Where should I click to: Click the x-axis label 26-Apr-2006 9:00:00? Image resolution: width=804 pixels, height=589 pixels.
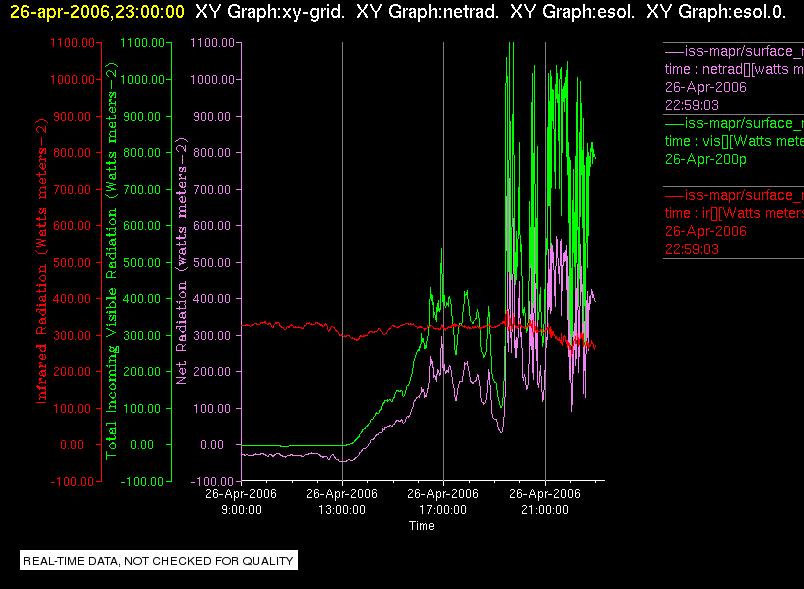tap(241, 501)
